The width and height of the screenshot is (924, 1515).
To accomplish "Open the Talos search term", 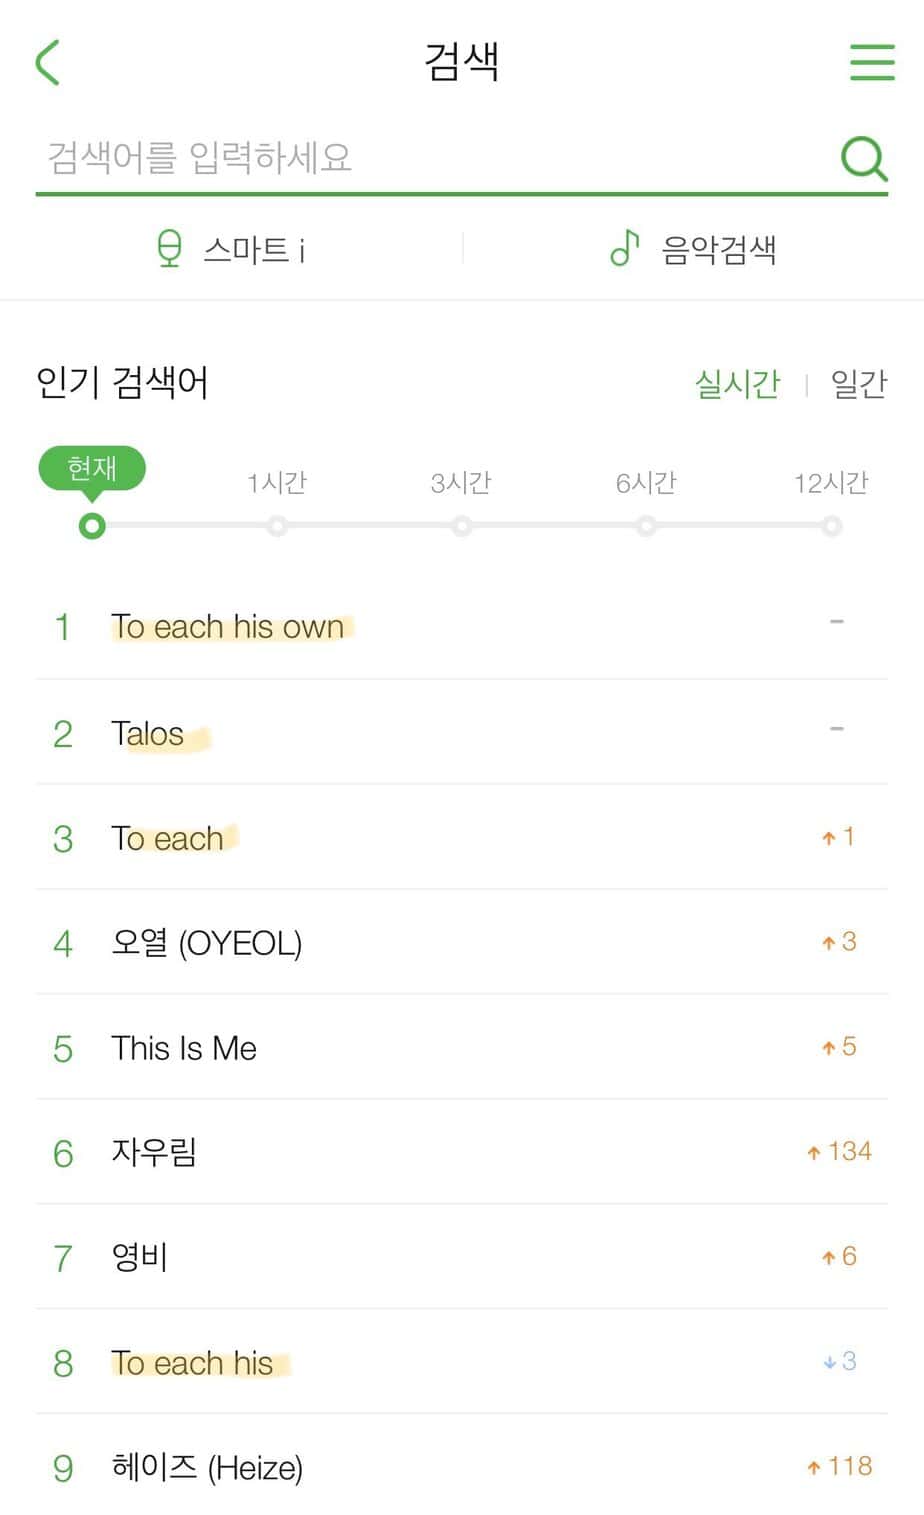I will coord(148,734).
